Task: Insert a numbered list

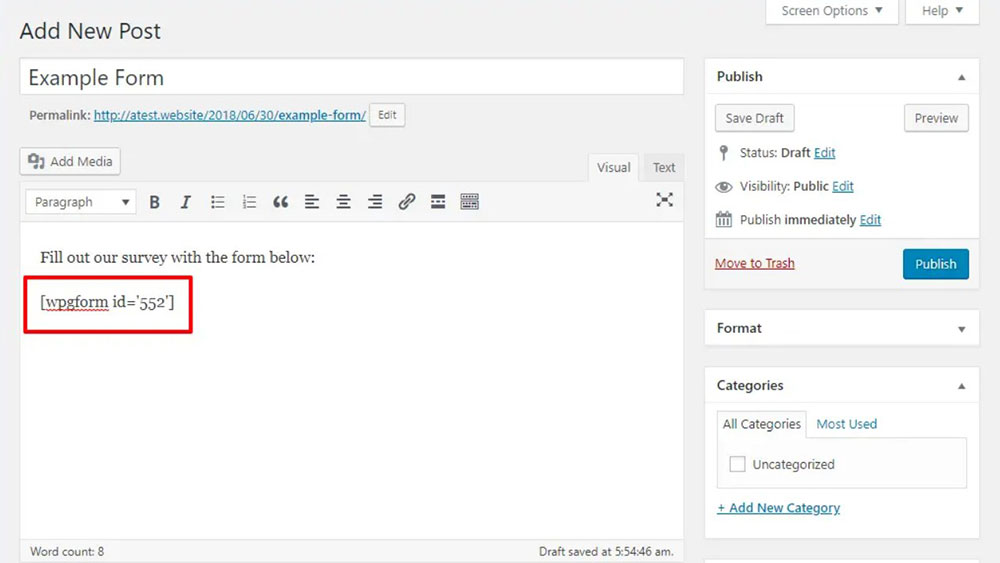Action: pos(249,202)
